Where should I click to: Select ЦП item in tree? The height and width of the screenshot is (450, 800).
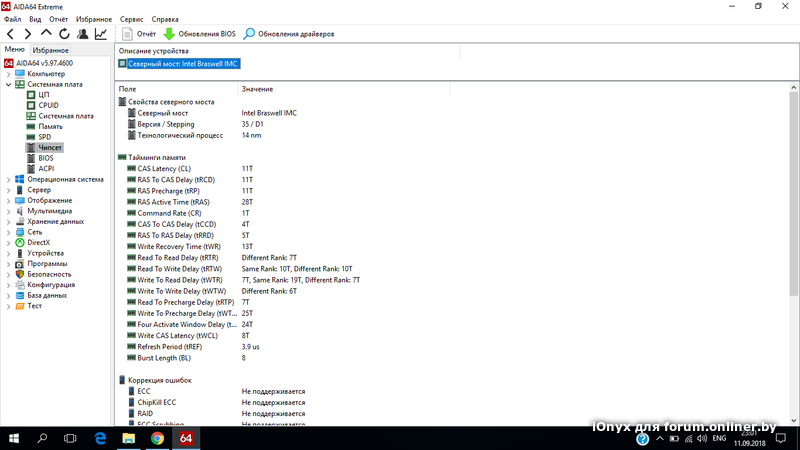44,95
